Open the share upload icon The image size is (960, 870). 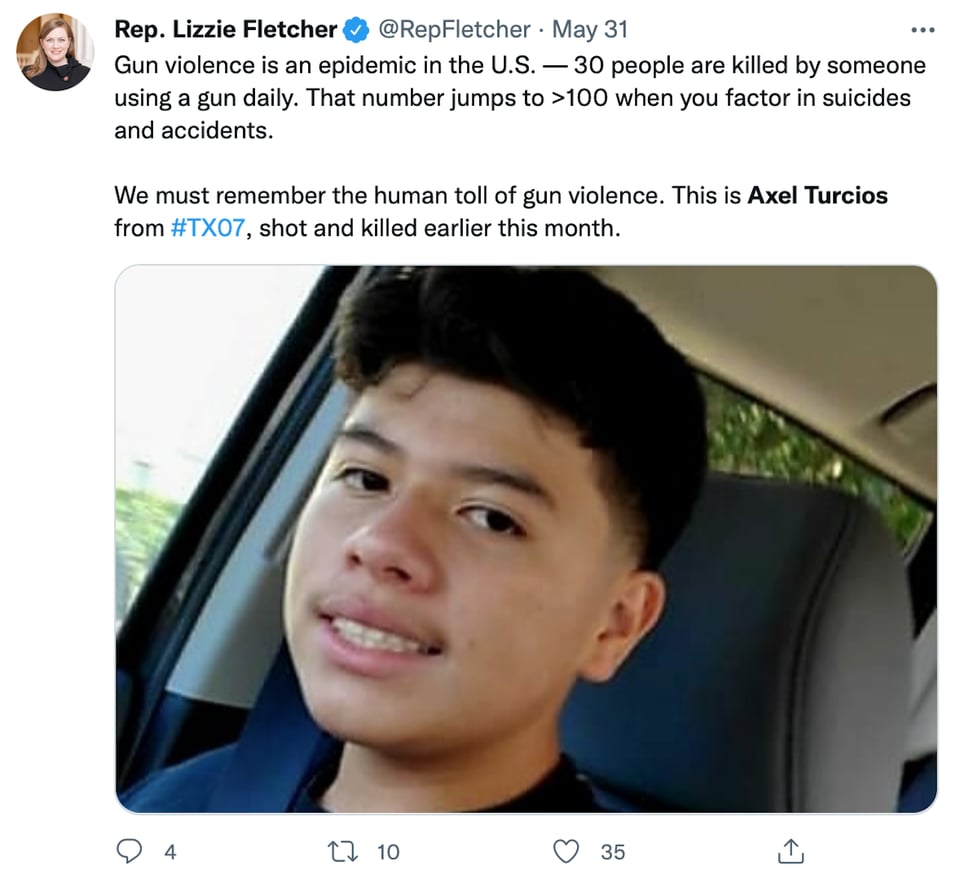pos(790,851)
